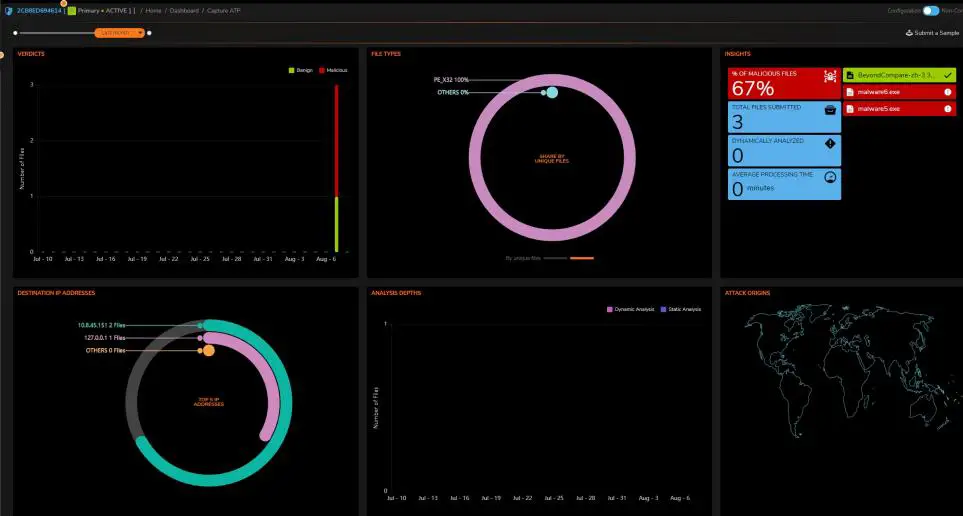Toggle the Dynamic Analysis legend entry
Image resolution: width=963 pixels, height=516 pixels.
click(631, 309)
